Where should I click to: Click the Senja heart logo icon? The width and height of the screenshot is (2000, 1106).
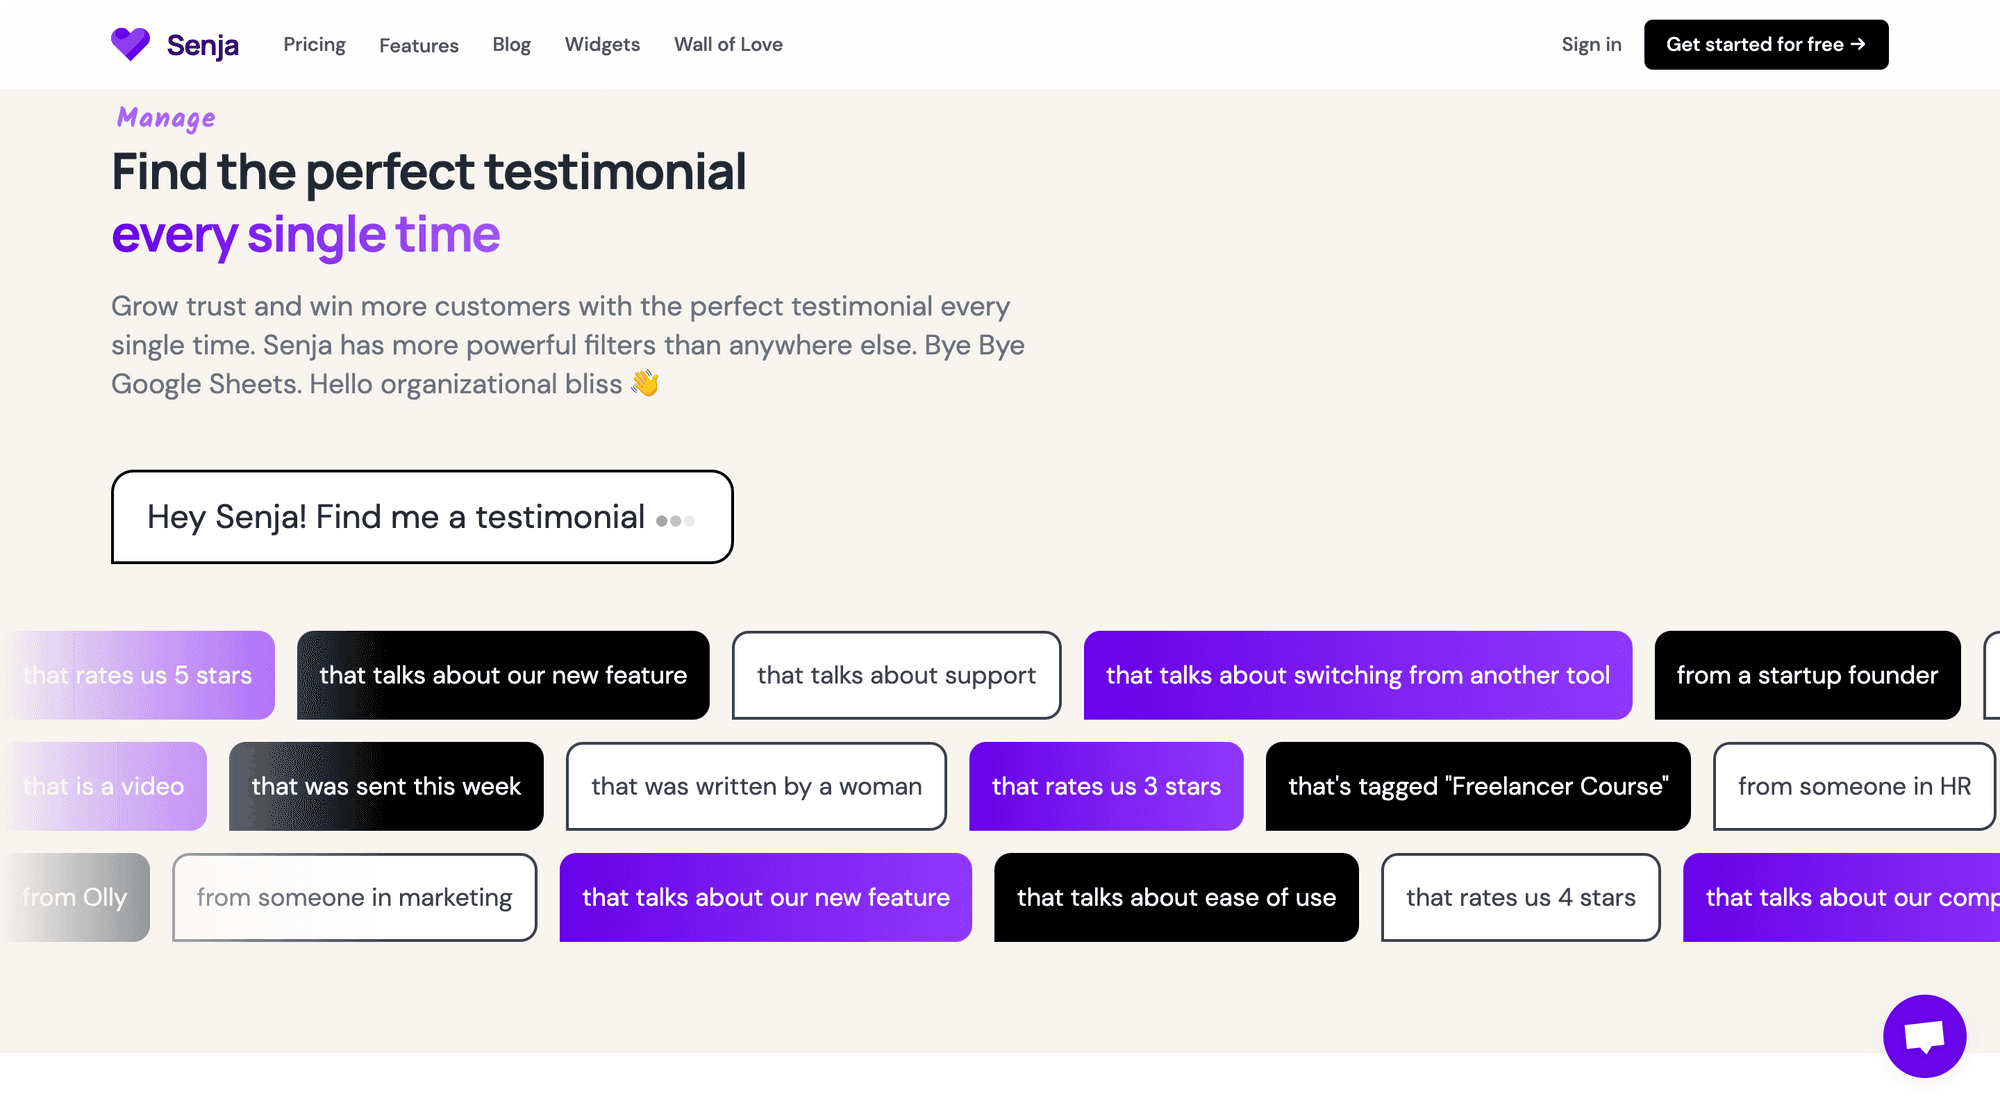130,44
